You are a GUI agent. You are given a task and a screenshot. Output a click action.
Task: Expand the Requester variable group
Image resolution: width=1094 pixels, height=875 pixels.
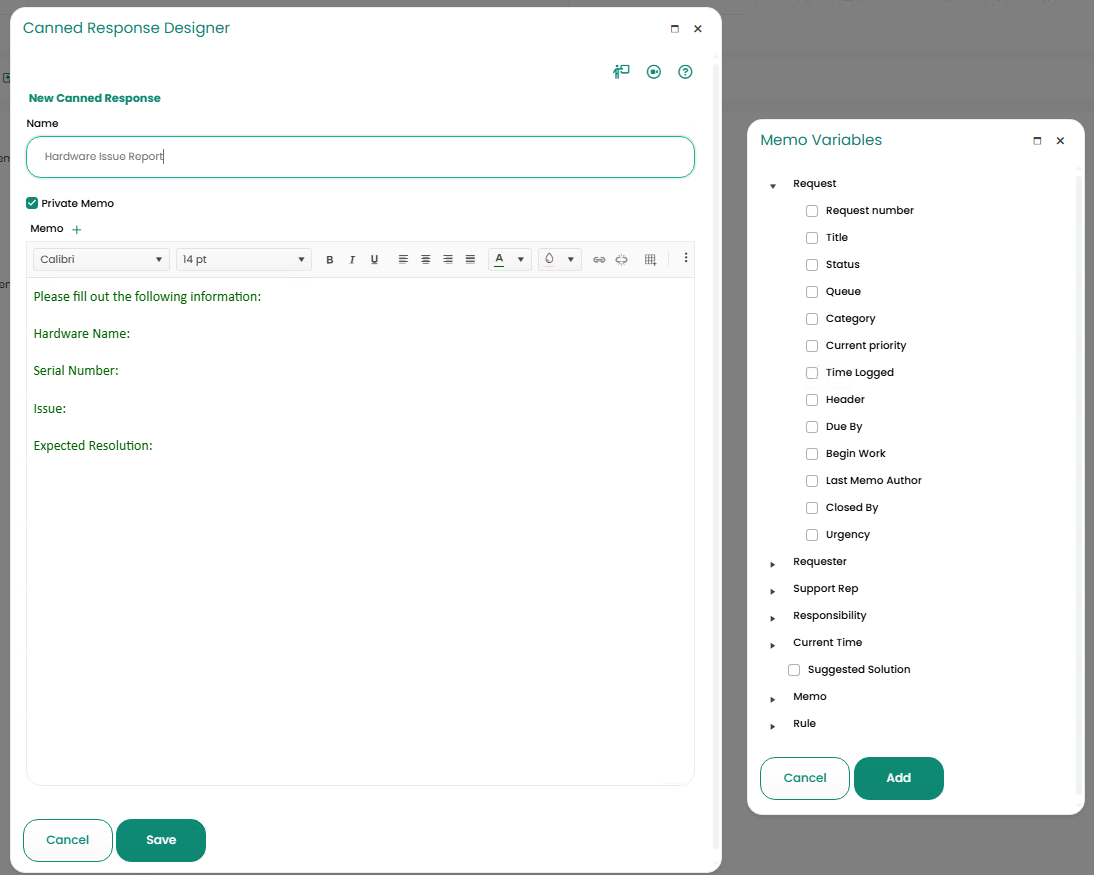[773, 563]
